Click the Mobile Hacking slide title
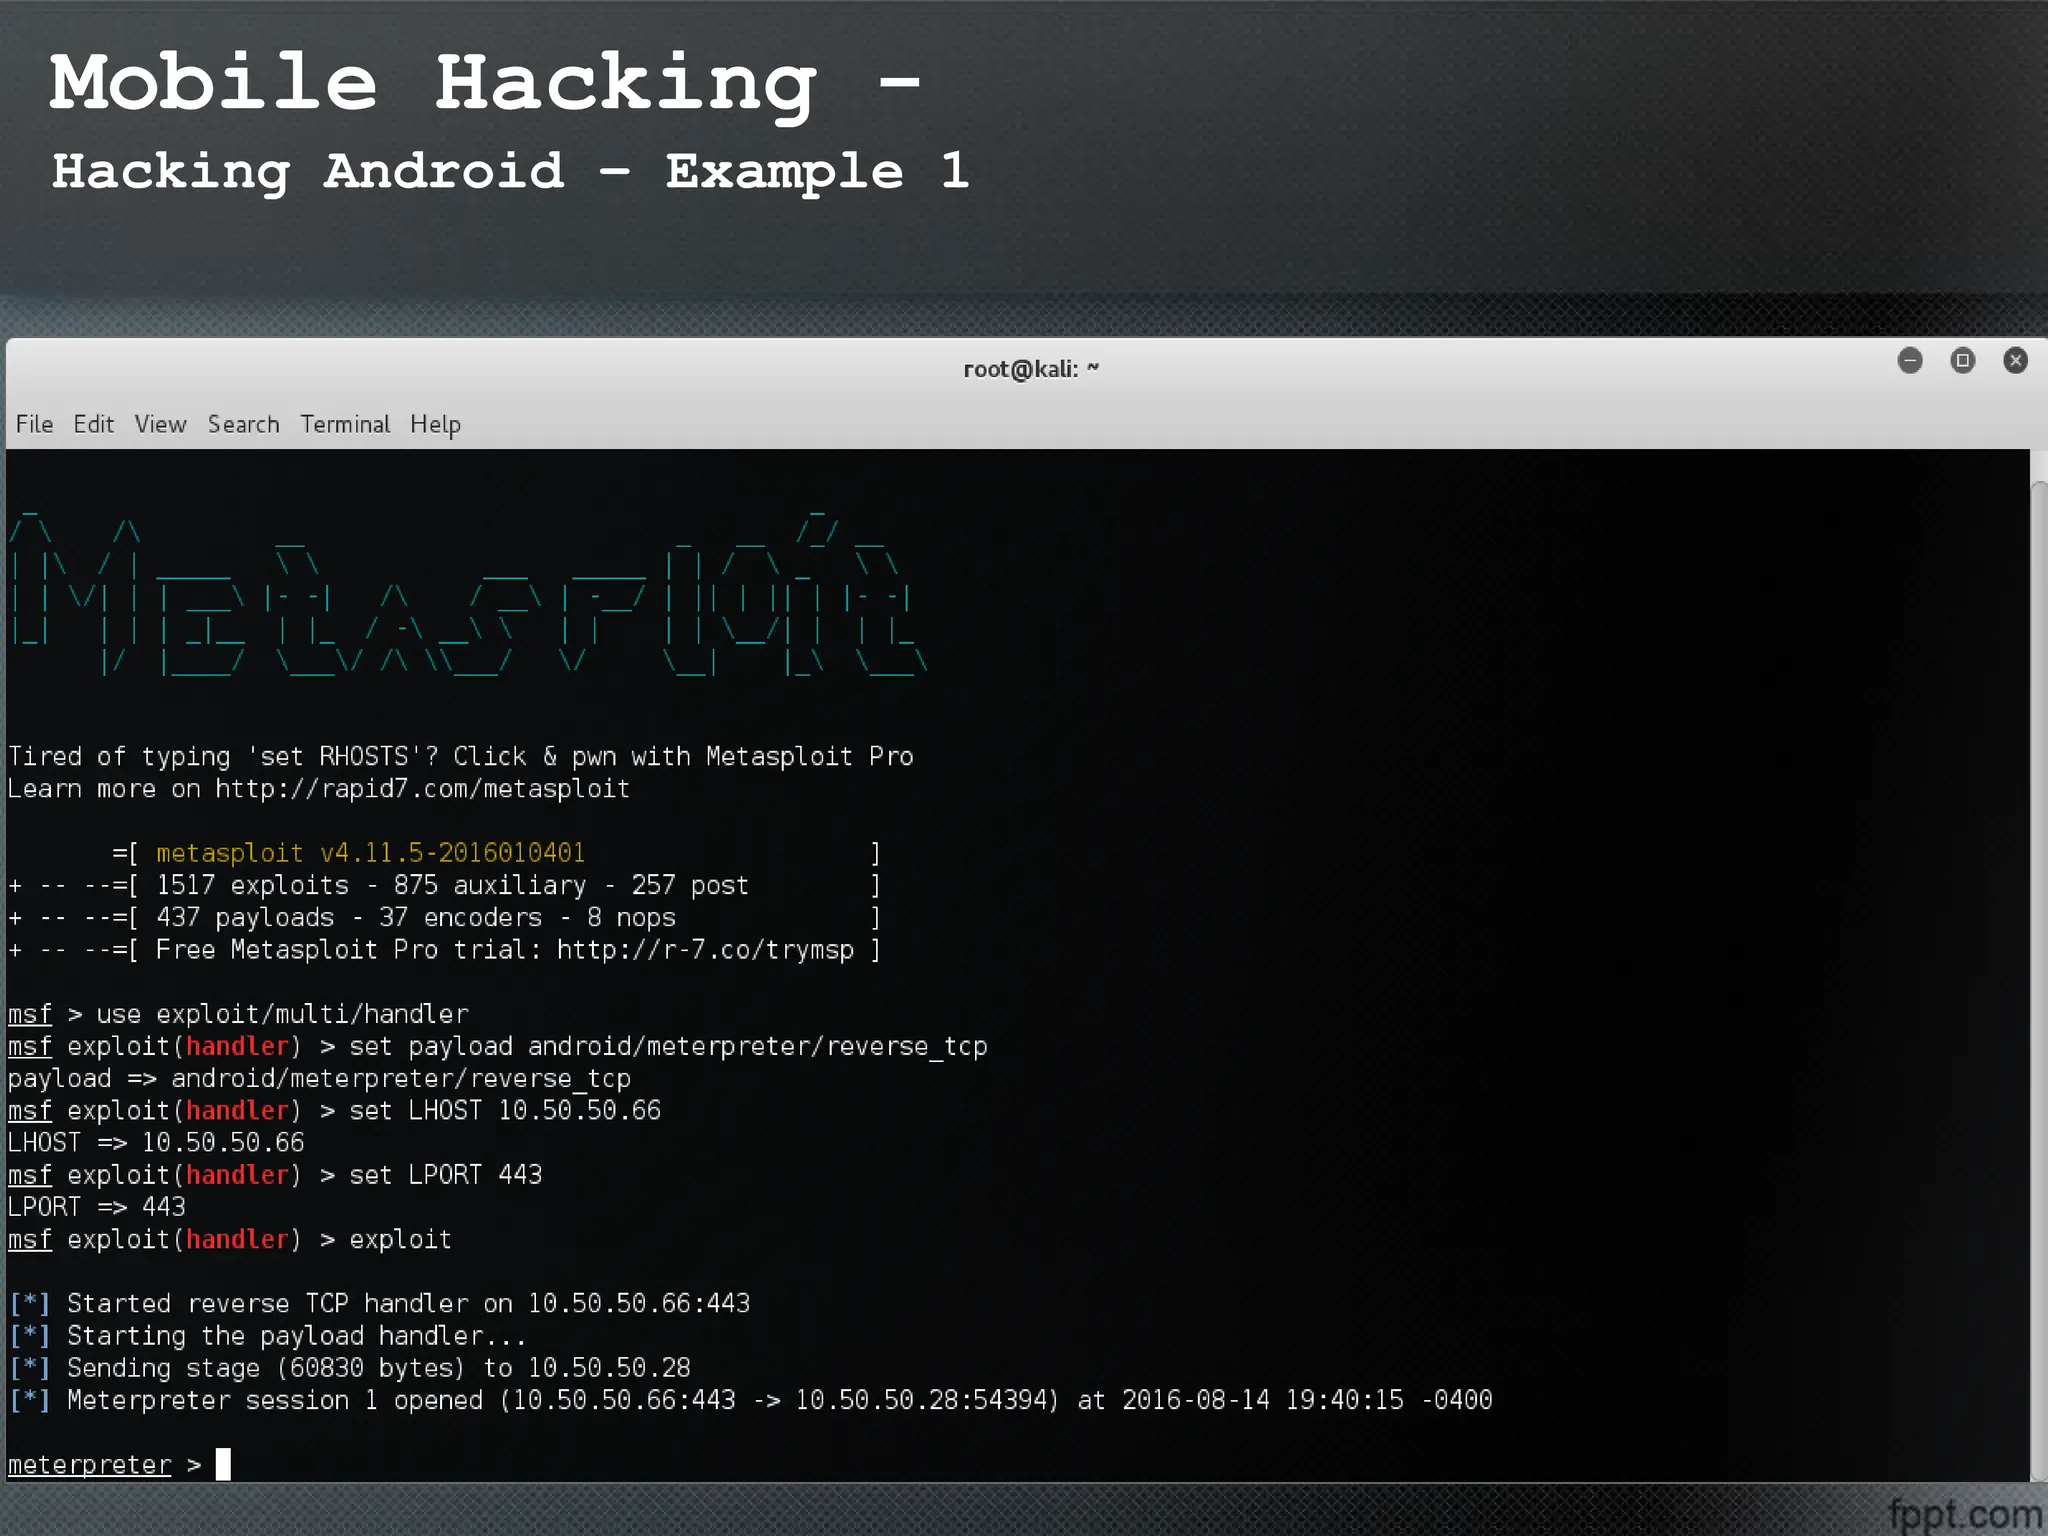 click(x=484, y=82)
